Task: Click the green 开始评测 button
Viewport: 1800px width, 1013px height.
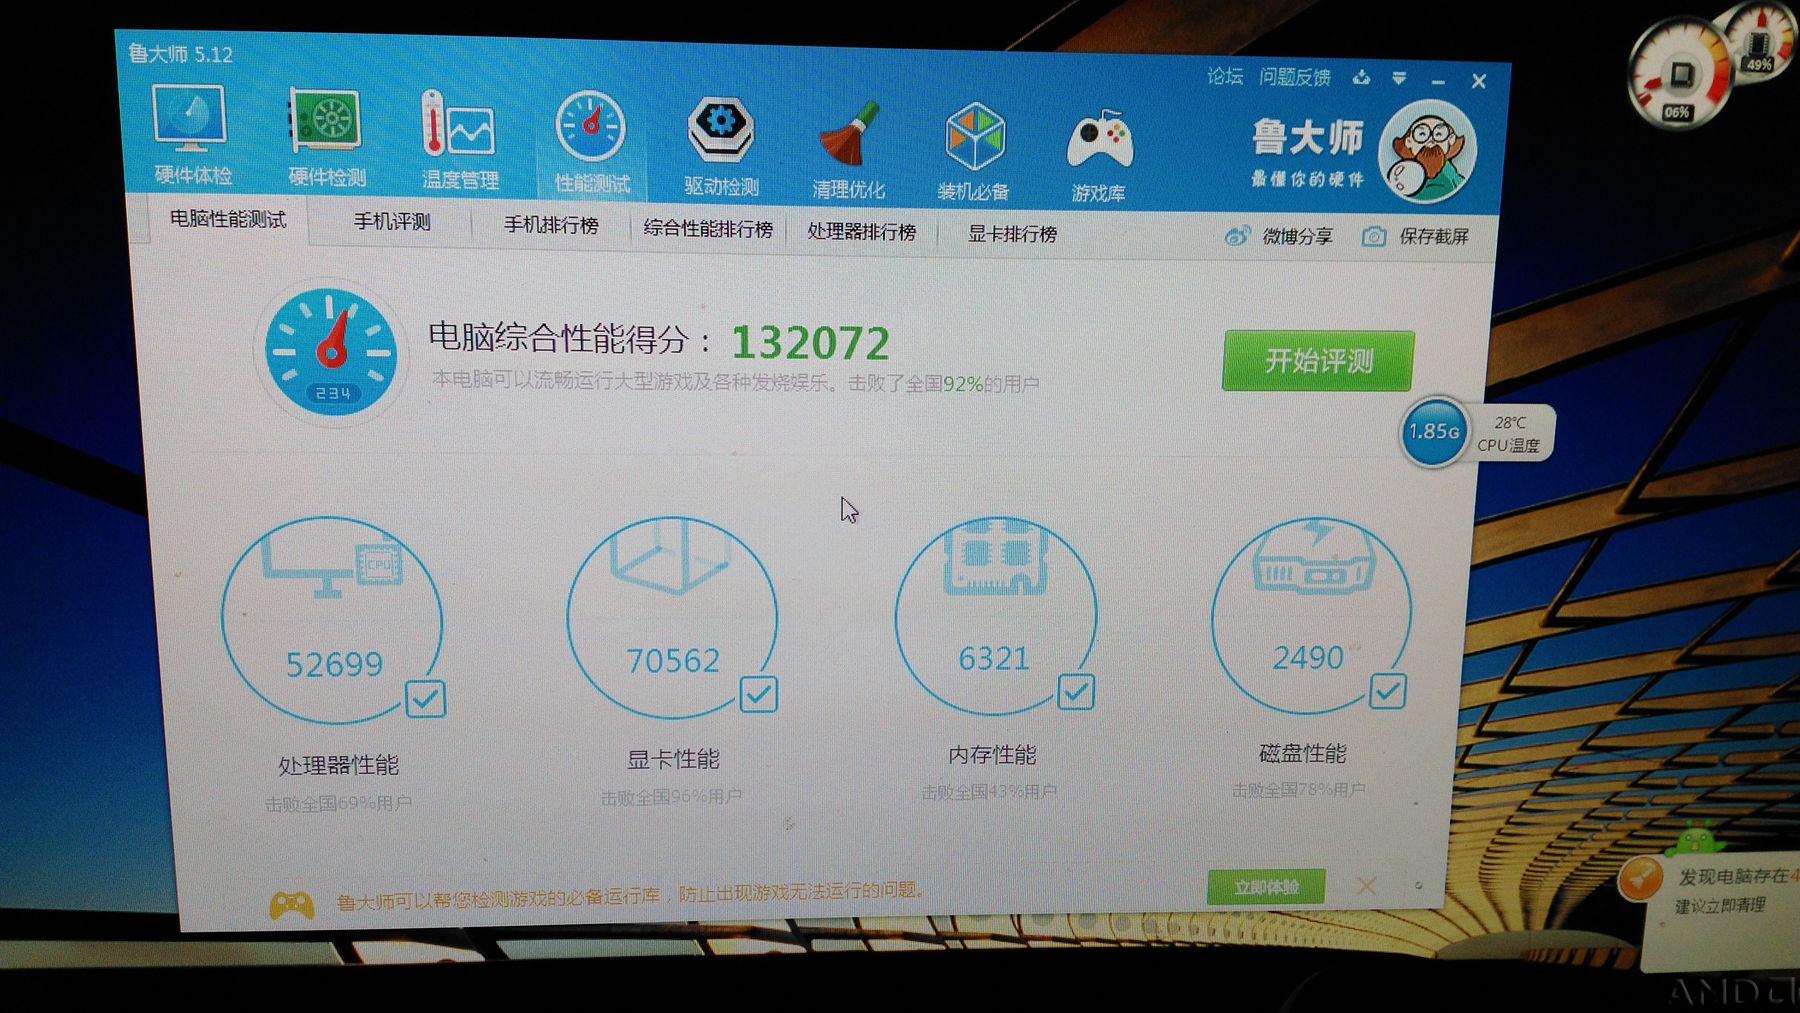Action: (x=1318, y=360)
